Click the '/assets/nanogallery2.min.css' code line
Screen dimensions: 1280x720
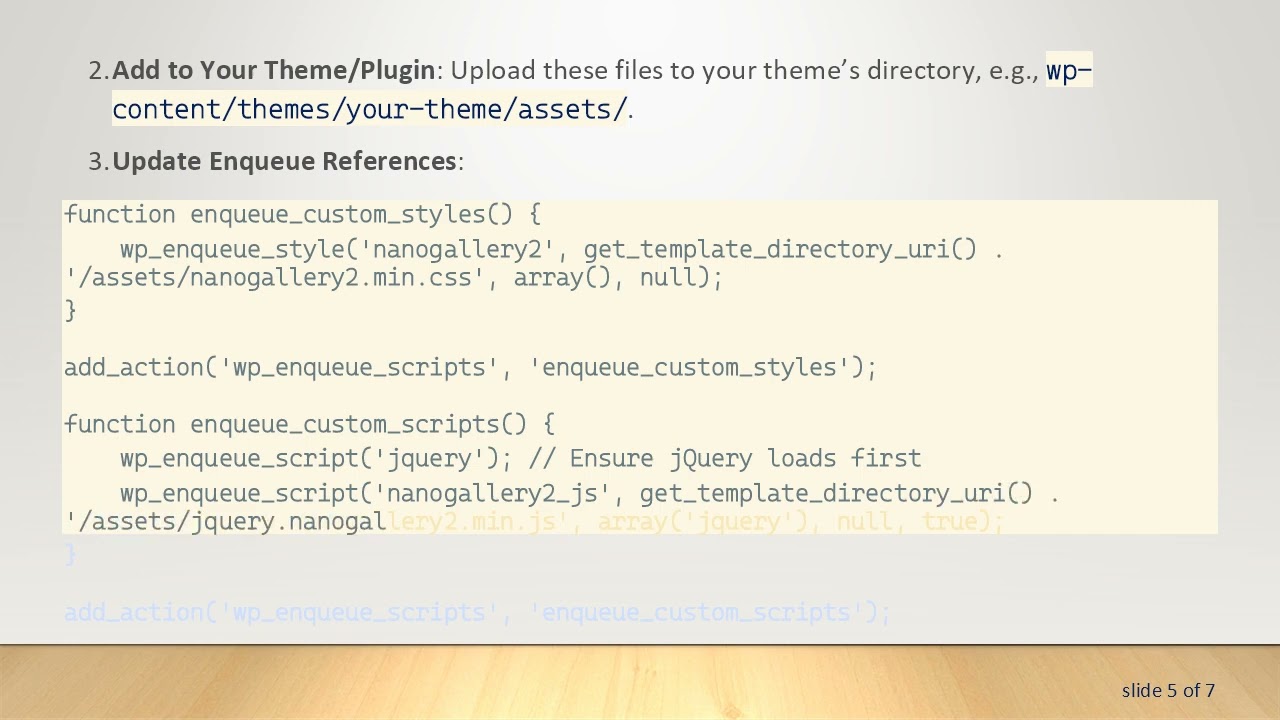(393, 277)
